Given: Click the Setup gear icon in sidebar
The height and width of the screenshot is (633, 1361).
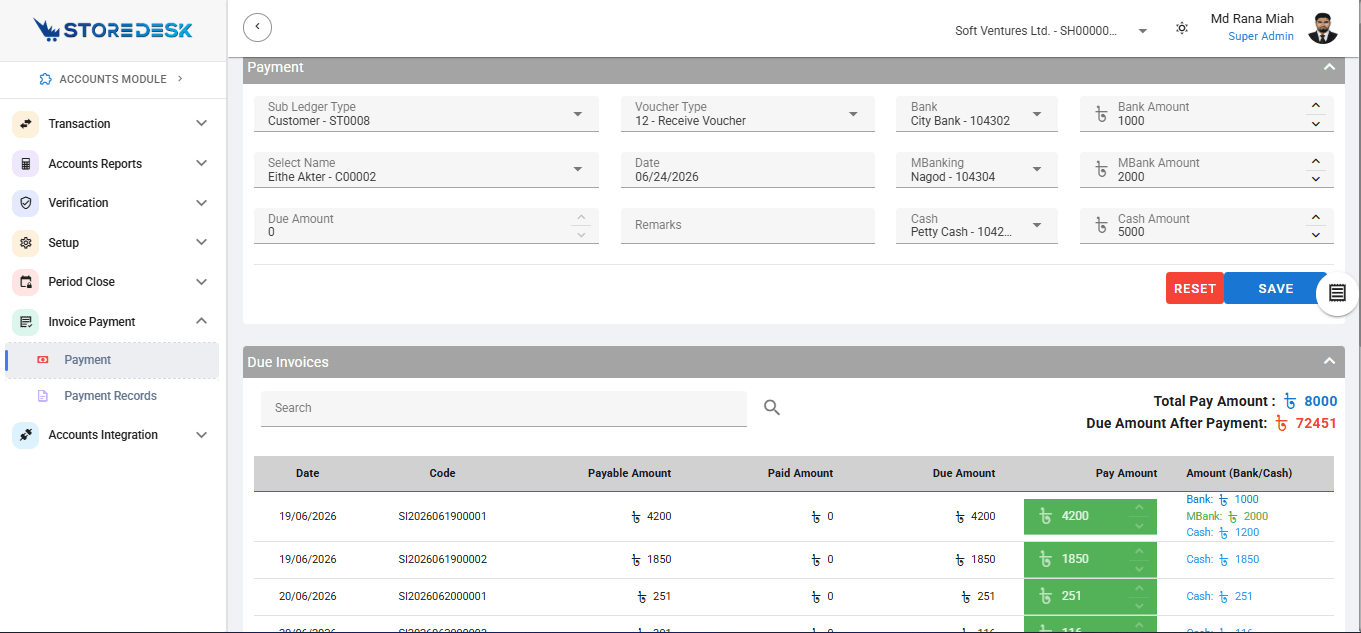Looking at the screenshot, I should click(26, 243).
